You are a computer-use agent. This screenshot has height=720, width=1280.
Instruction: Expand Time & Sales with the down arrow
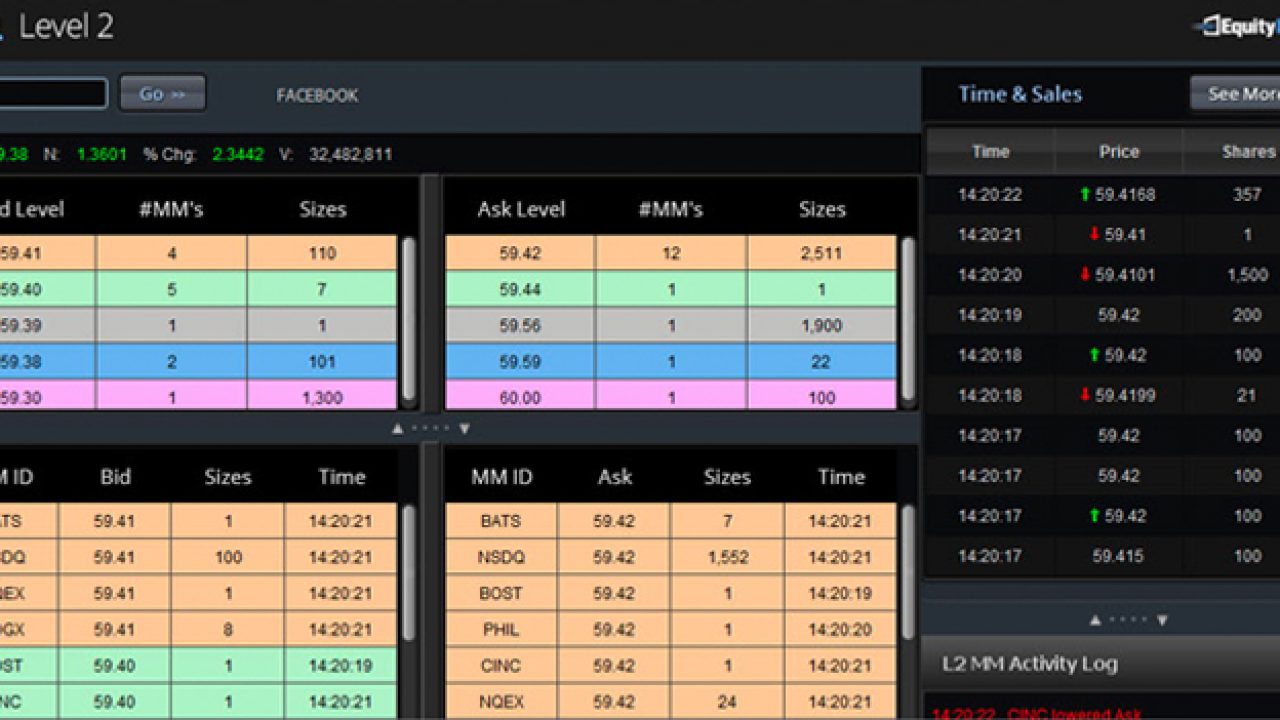pos(1162,620)
